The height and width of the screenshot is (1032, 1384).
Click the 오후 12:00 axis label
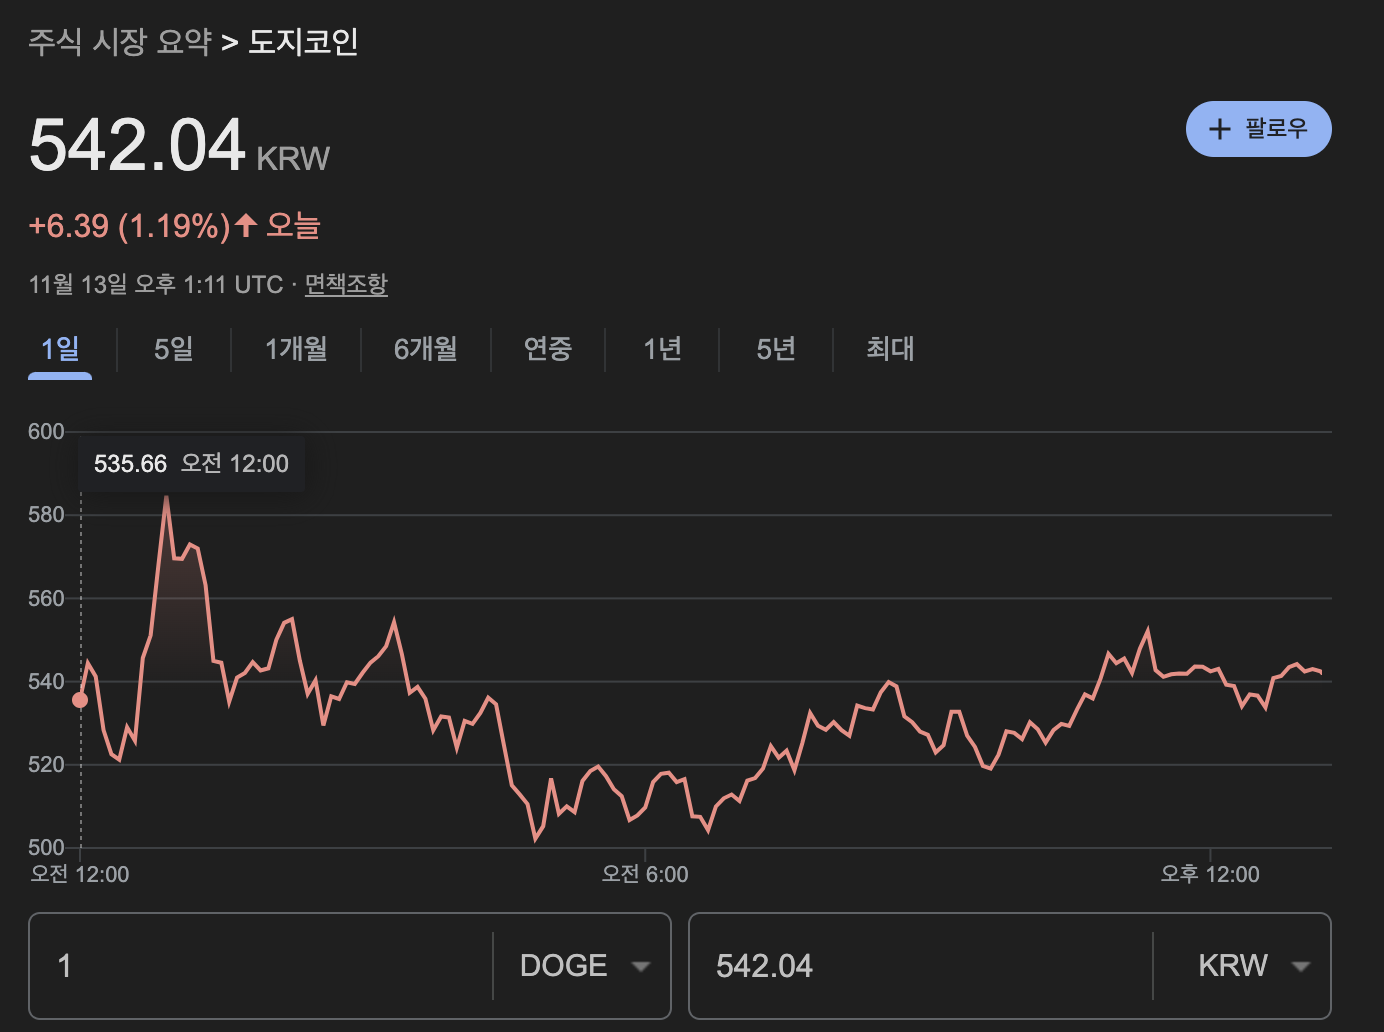coord(1210,874)
